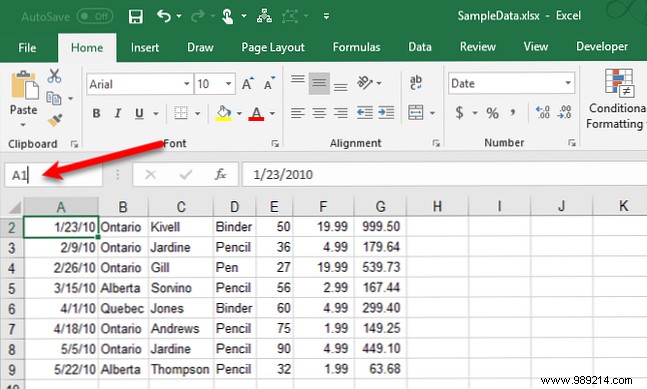Screen dimensions: 647x389
Task: Open the Arial font name dropdown
Action: point(187,84)
